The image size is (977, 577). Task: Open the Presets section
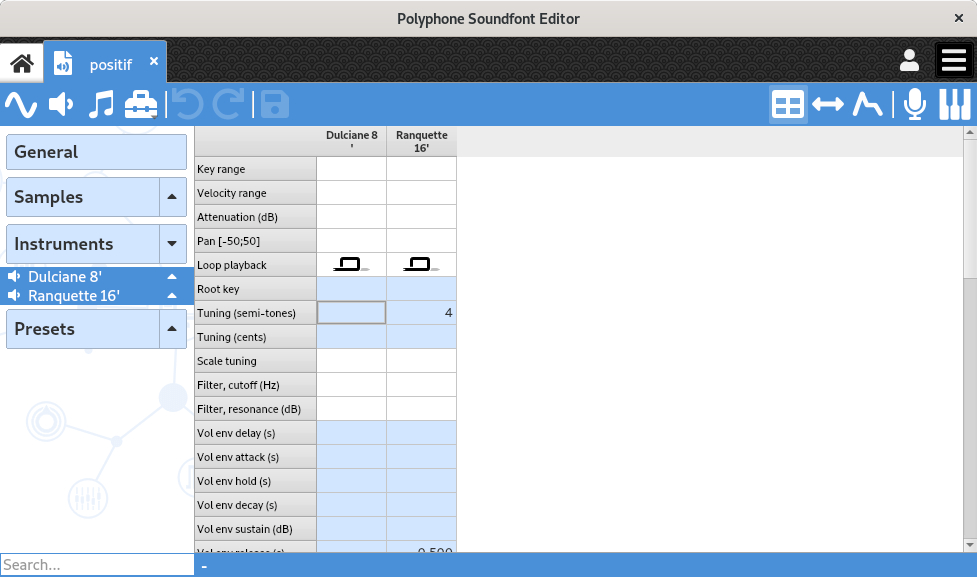tap(83, 329)
